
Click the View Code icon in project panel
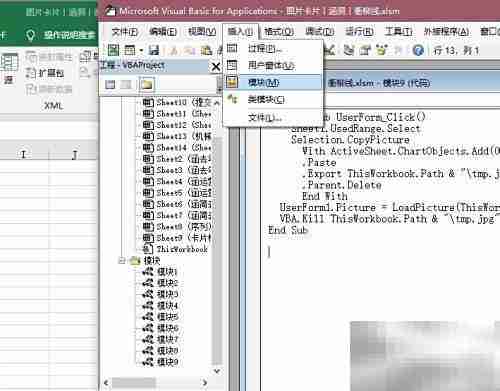[x=110, y=84]
